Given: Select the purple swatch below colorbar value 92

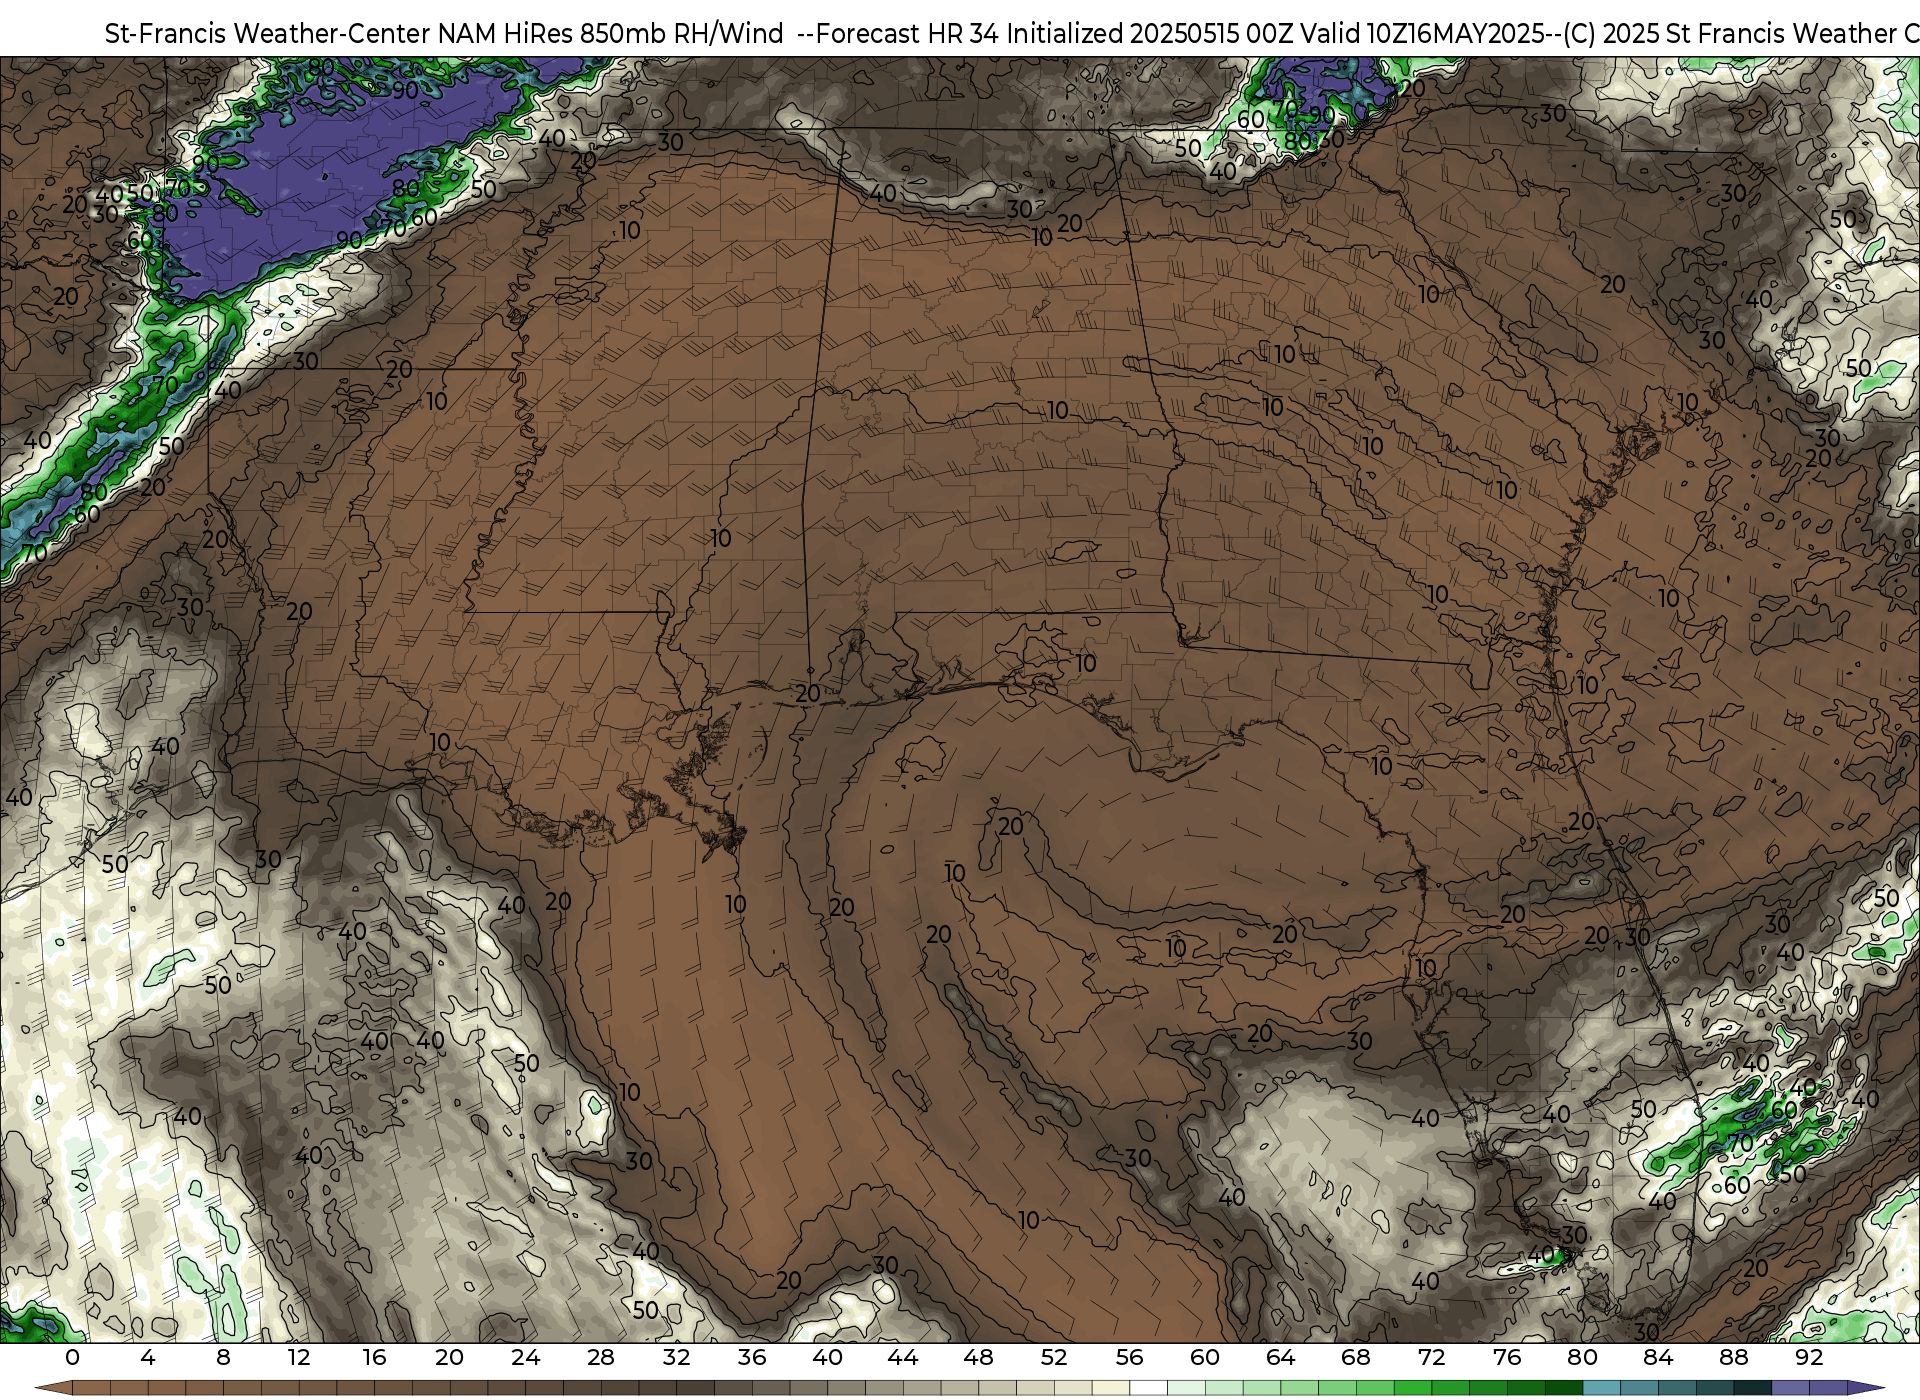Looking at the screenshot, I should (x=1828, y=1388).
